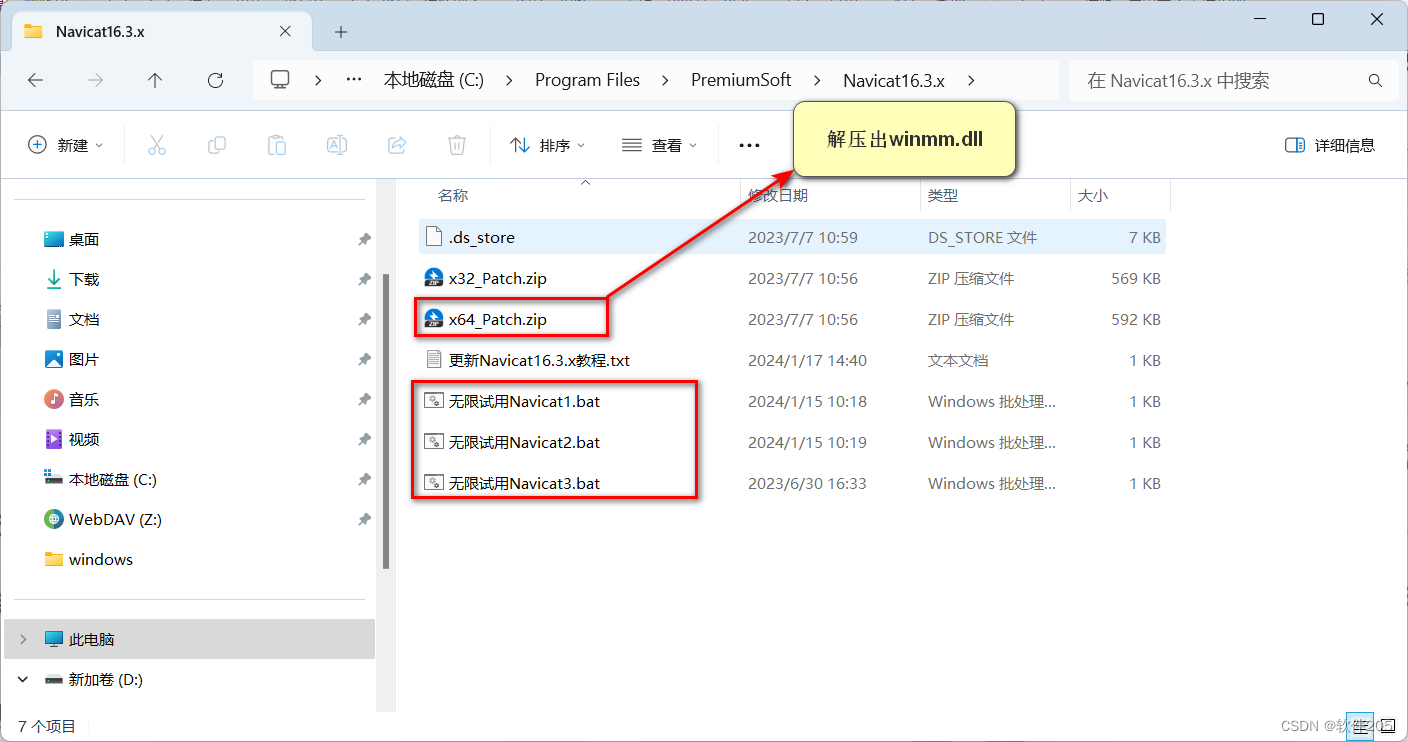Unpin WebDAV (Z:) using its pin icon
Screen dimensions: 1408x742
364,520
